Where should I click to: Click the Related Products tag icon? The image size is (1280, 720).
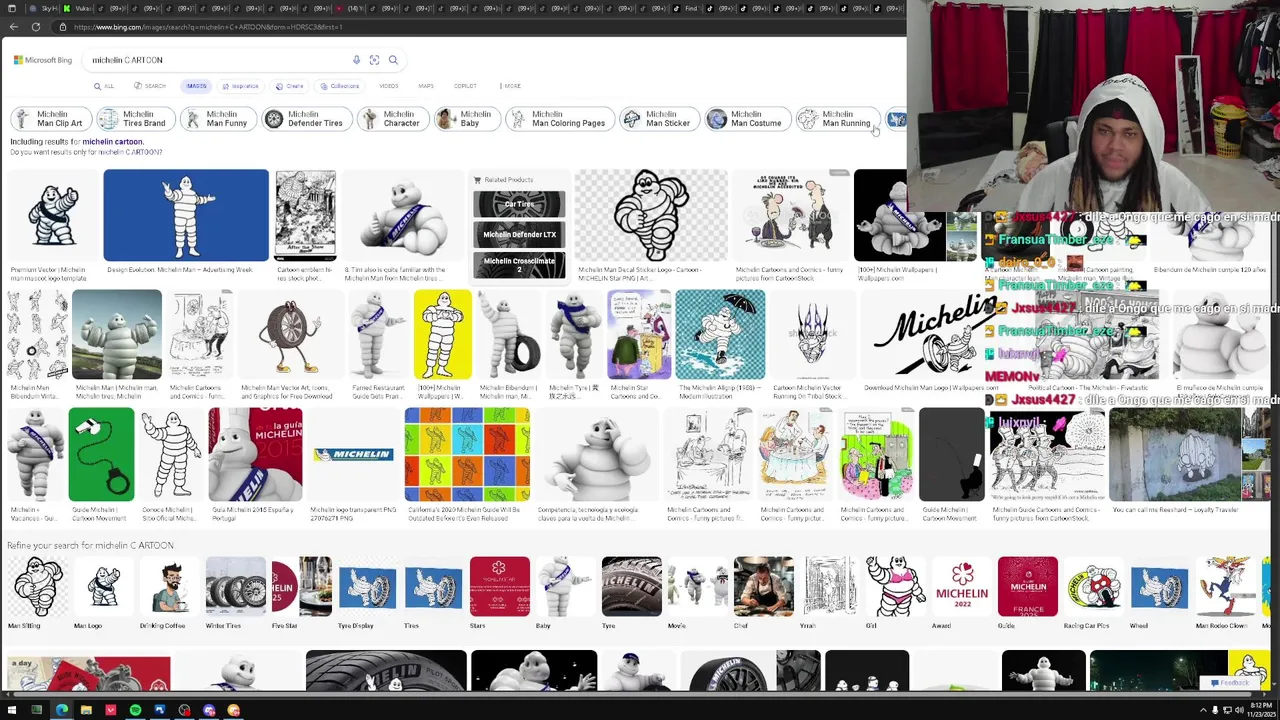coord(477,180)
